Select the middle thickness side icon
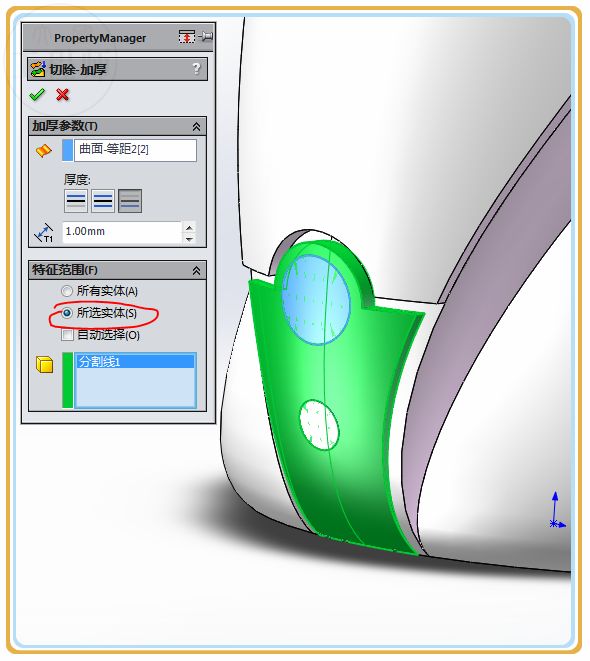The width and height of the screenshot is (590, 661). tap(103, 201)
